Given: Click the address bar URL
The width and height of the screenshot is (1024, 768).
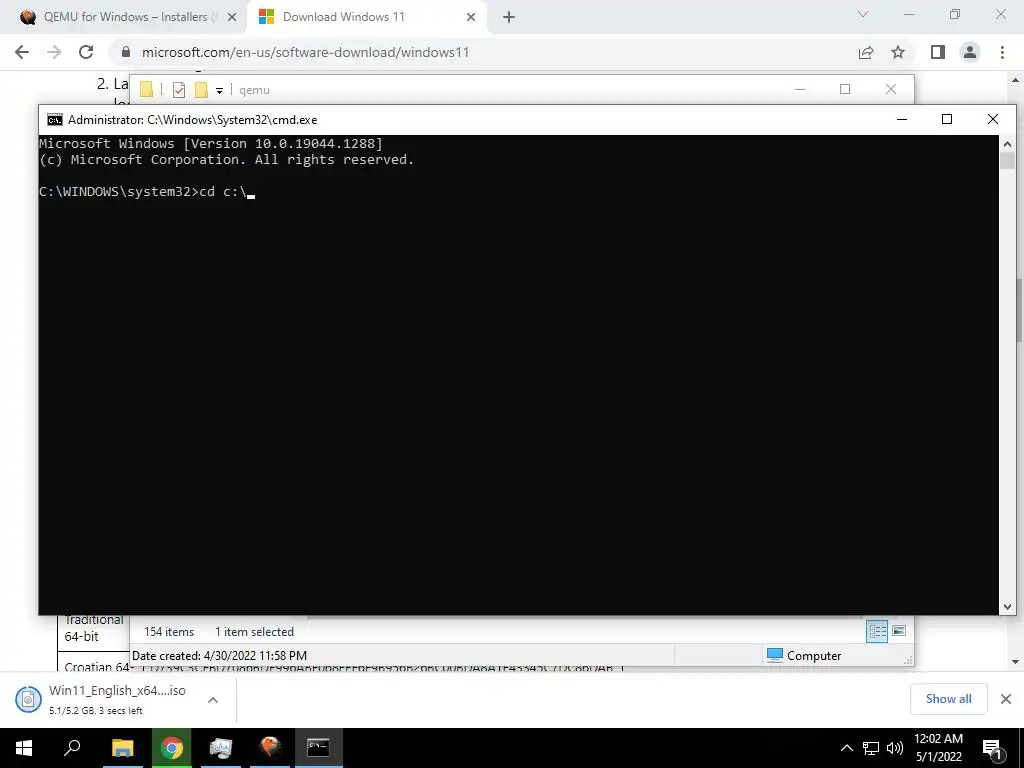Looking at the screenshot, I should pyautogui.click(x=305, y=52).
